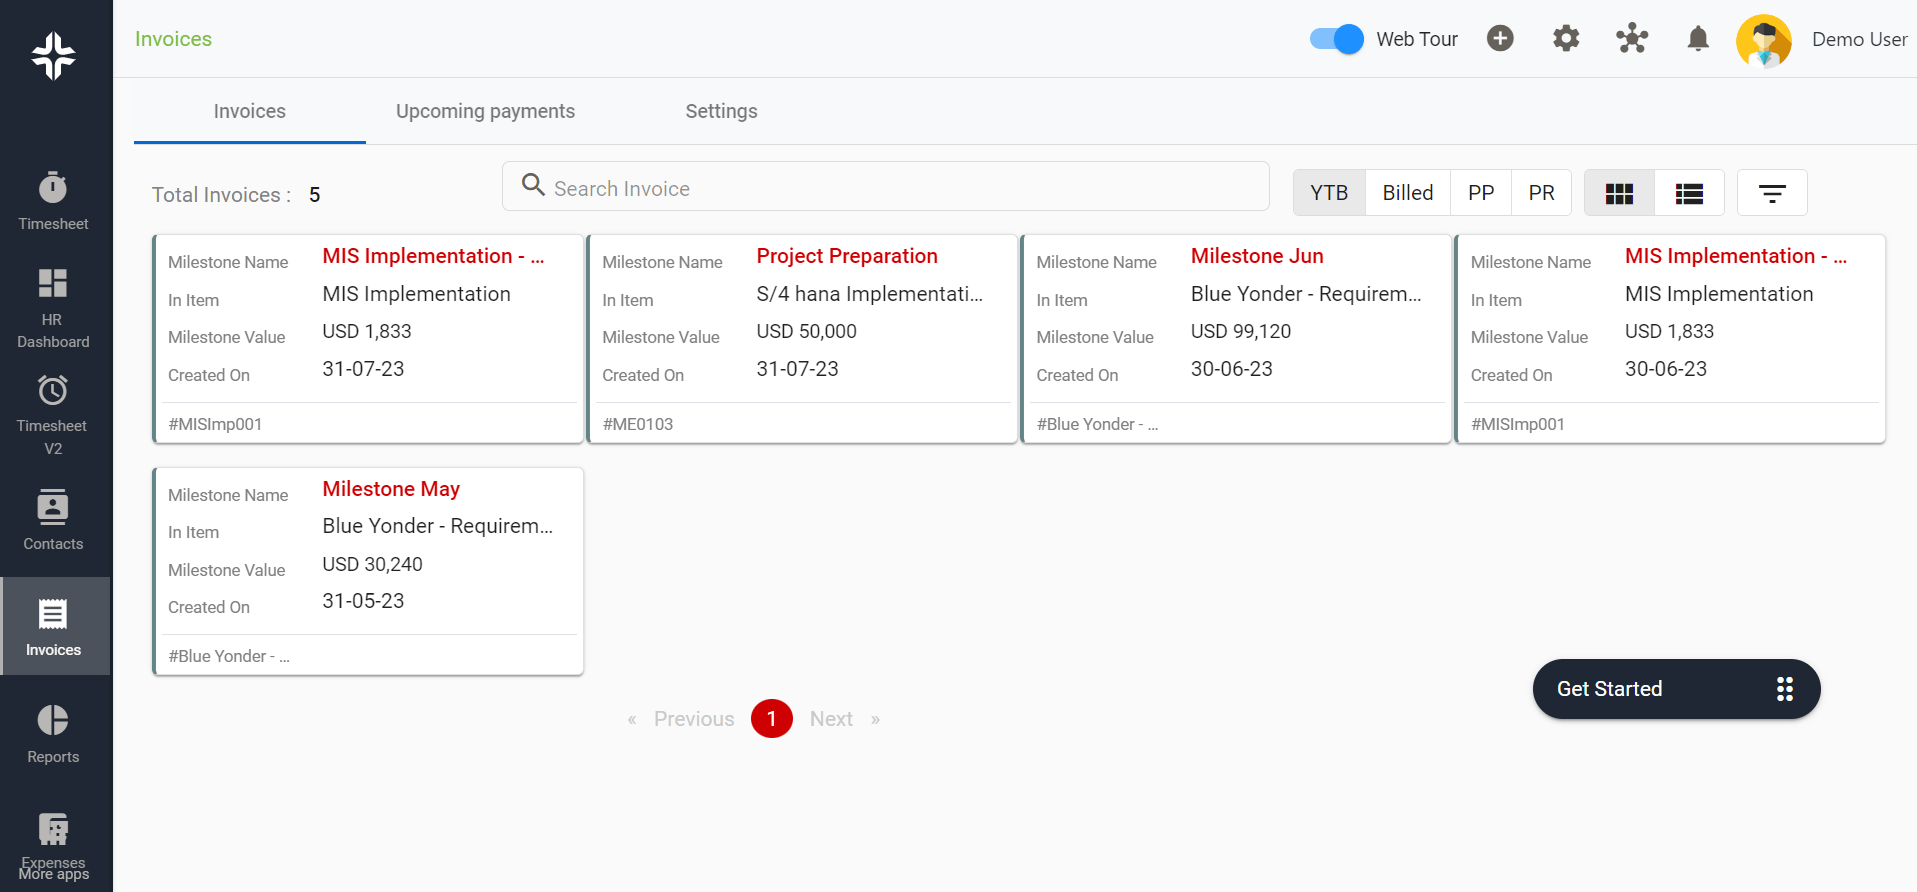The height and width of the screenshot is (892, 1917).
Task: Toggle the Web Tour switch
Action: pyautogui.click(x=1336, y=39)
